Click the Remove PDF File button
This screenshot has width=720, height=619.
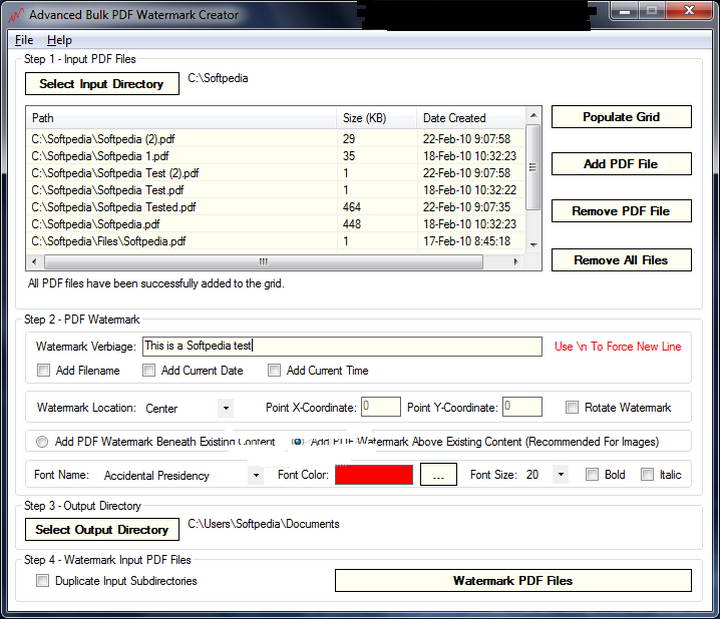(621, 211)
